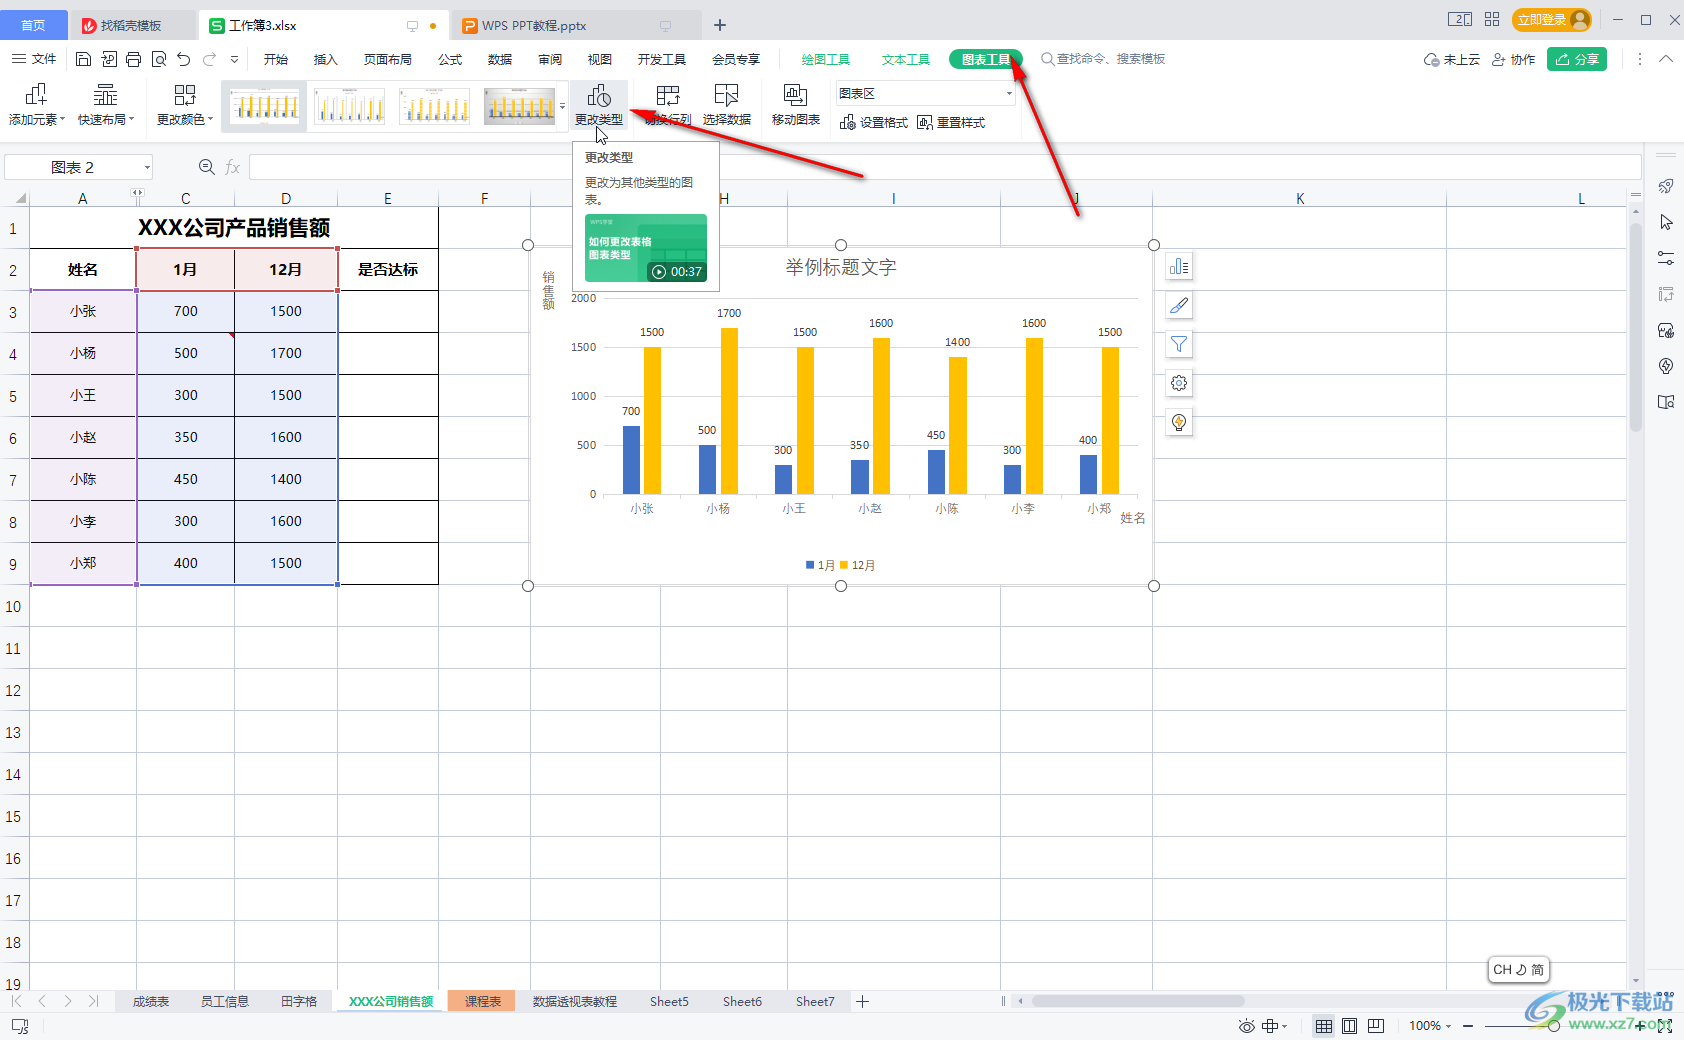Switch to Home (首页) tab
The image size is (1684, 1040).
(33, 25)
